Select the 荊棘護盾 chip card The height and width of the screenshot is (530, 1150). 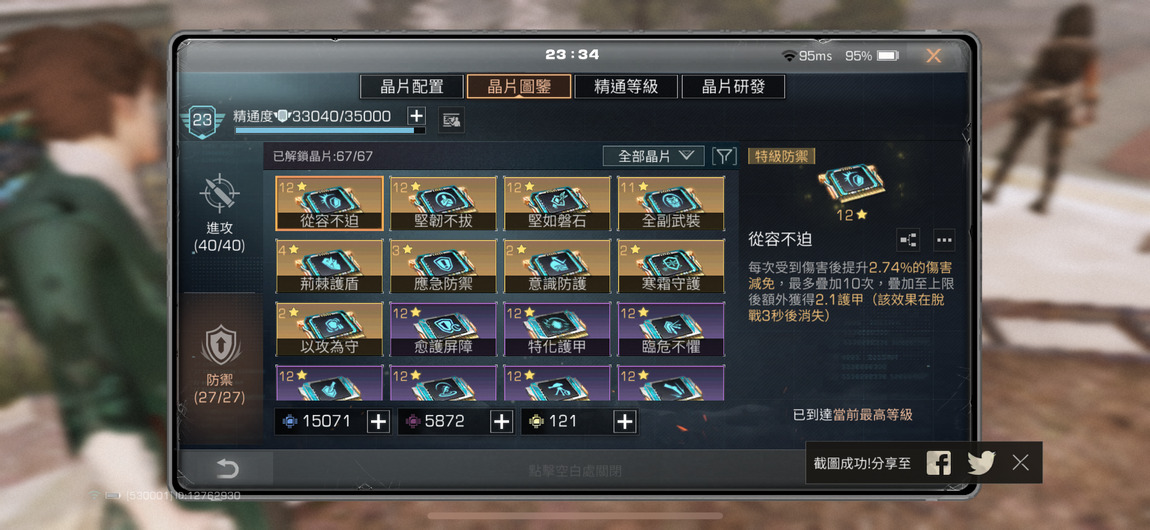329,266
